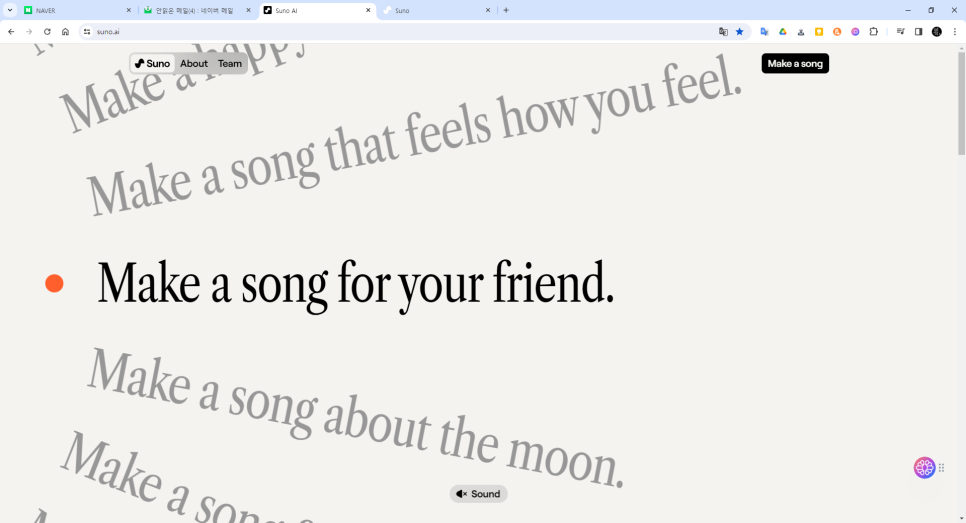Viewport: 966px width, 523px height.
Task: Open the floating flower assistant icon
Action: click(x=924, y=468)
